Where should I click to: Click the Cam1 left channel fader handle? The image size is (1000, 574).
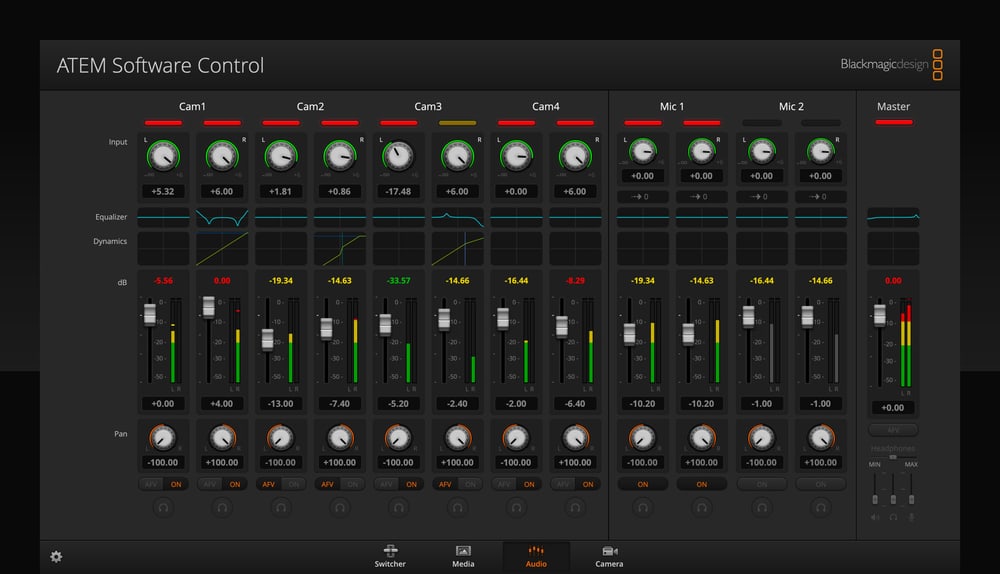(x=150, y=314)
